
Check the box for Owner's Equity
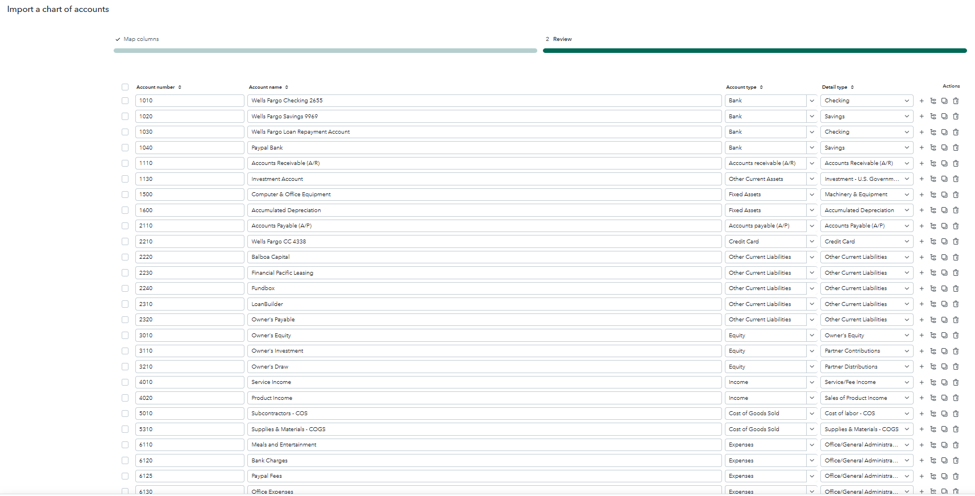coord(125,336)
